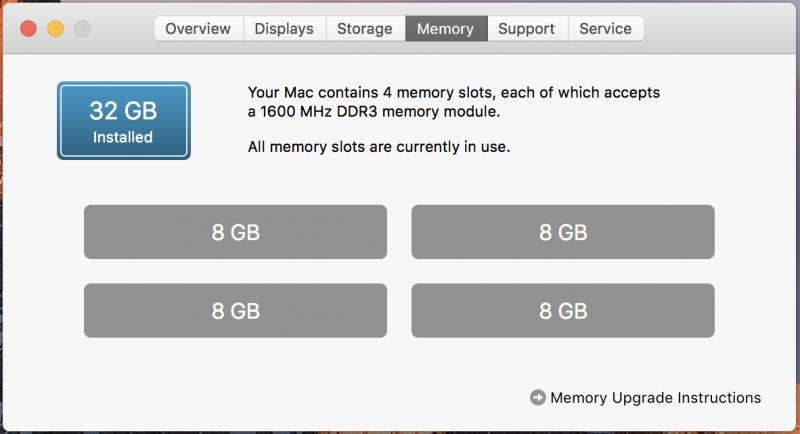800x434 pixels.
Task: Select the top-left 8 GB memory slot
Action: 235,232
